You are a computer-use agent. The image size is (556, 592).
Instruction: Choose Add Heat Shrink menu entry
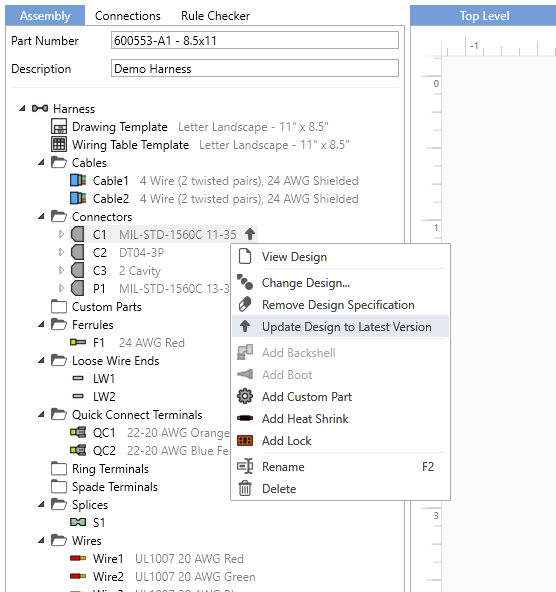[x=340, y=418]
